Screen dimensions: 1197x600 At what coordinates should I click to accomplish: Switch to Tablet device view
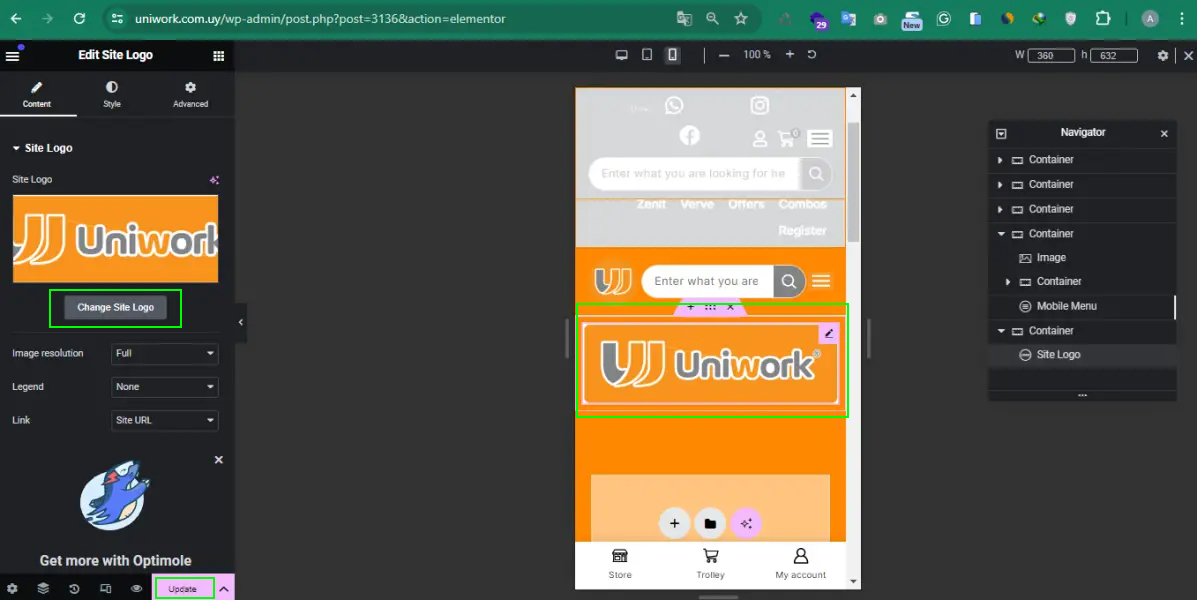tap(647, 55)
